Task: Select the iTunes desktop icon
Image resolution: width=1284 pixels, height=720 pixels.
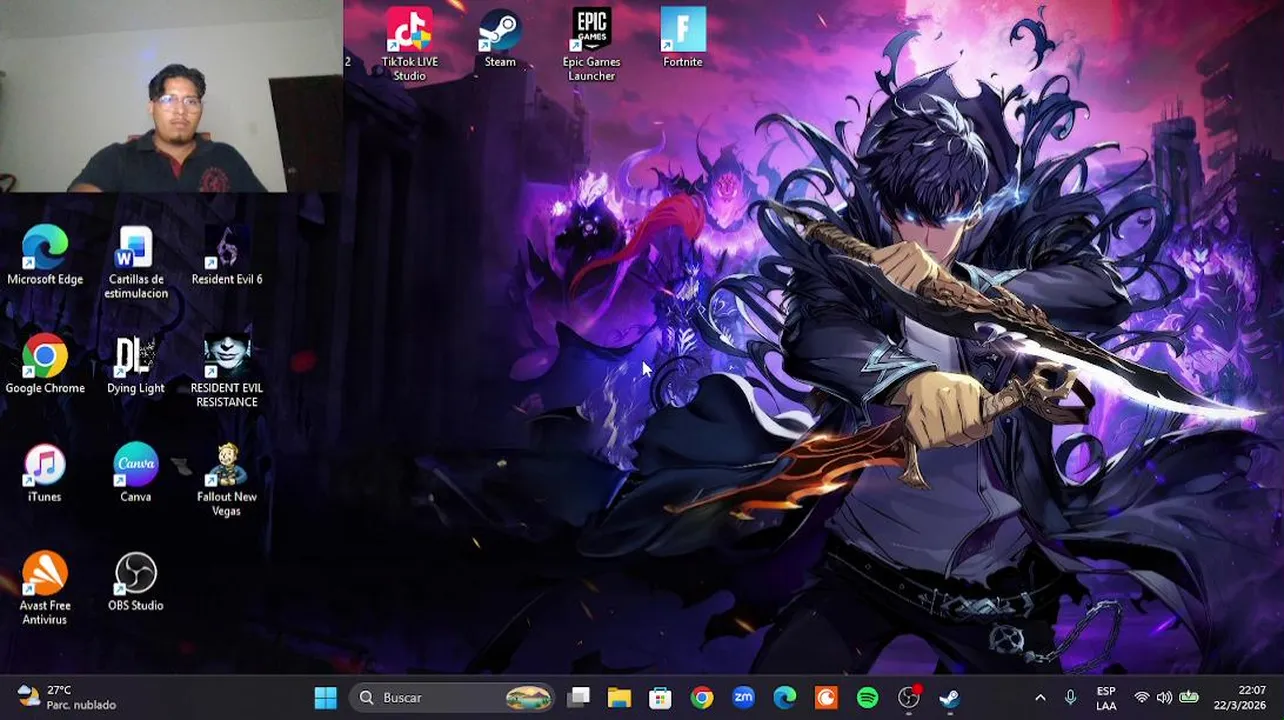Action: pyautogui.click(x=45, y=473)
